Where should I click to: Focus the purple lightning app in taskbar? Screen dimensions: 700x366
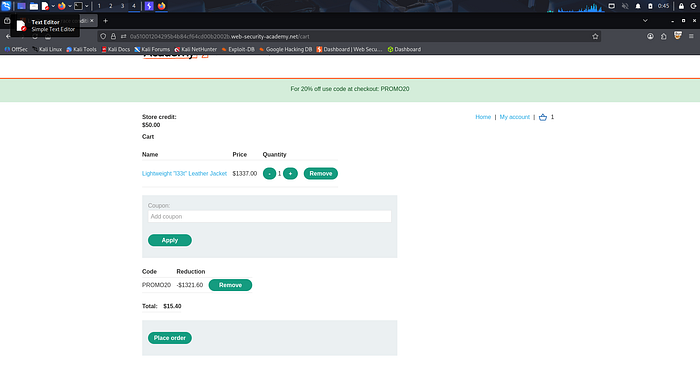(149, 6)
